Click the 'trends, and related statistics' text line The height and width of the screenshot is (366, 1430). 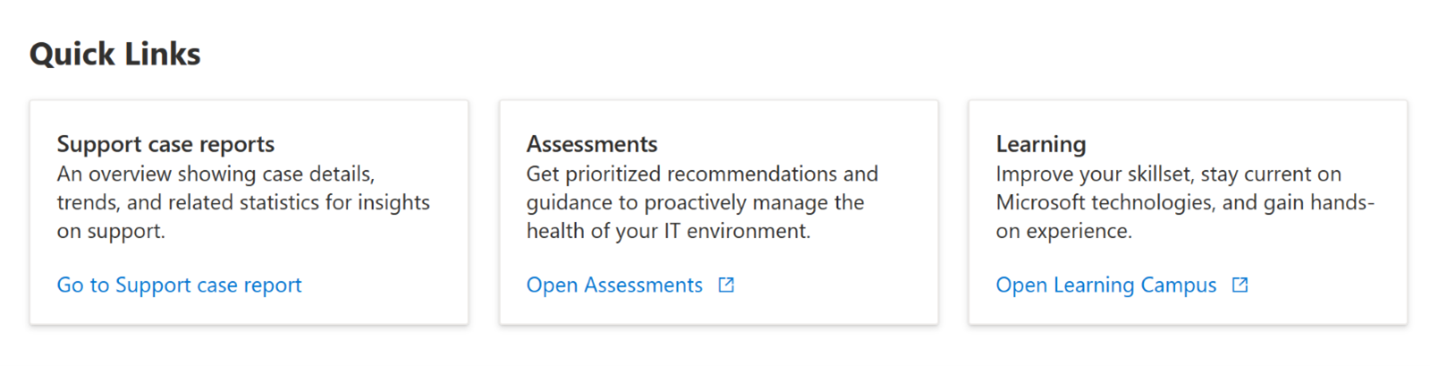(x=243, y=203)
